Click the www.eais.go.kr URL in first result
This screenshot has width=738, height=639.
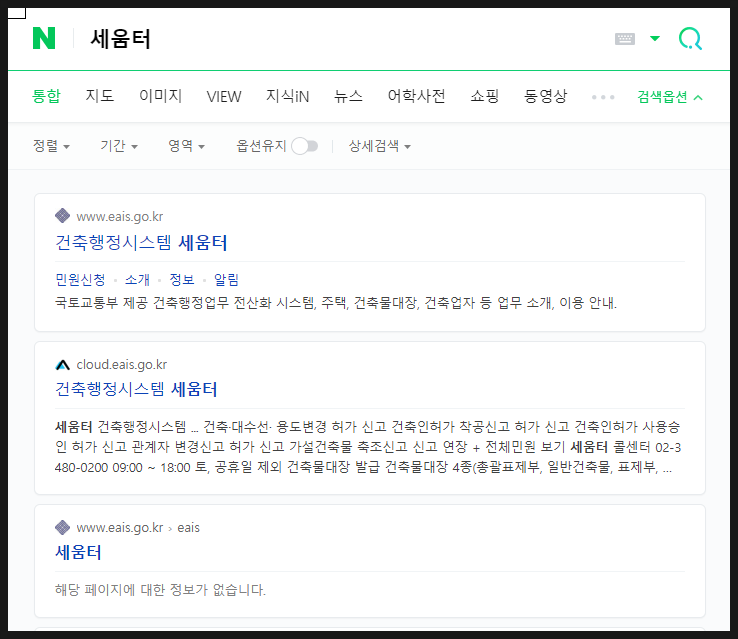pos(120,216)
